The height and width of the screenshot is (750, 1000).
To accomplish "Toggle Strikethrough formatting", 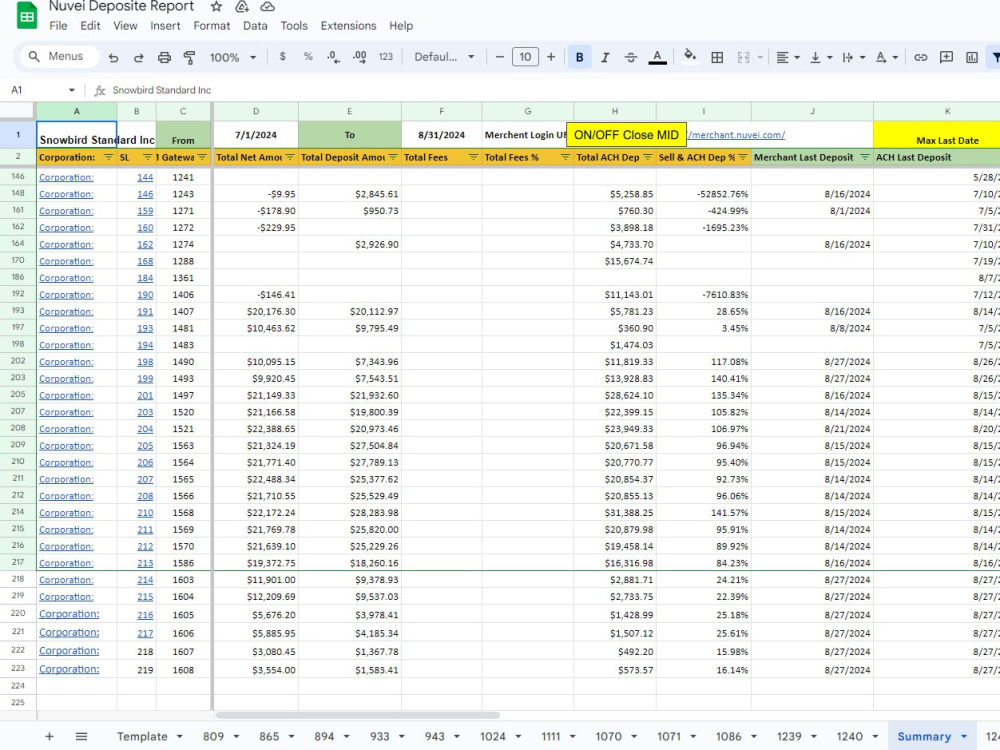I will click(631, 57).
